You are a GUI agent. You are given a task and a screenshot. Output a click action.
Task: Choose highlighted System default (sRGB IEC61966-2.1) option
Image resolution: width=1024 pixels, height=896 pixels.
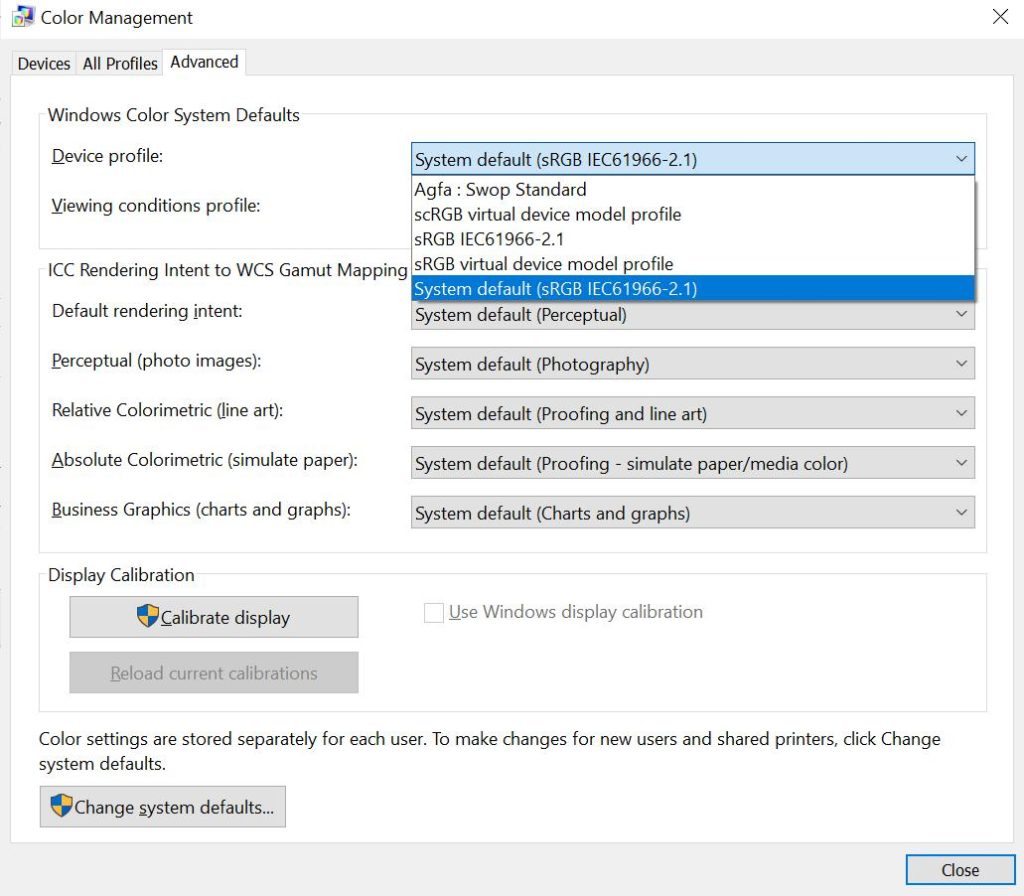[556, 288]
